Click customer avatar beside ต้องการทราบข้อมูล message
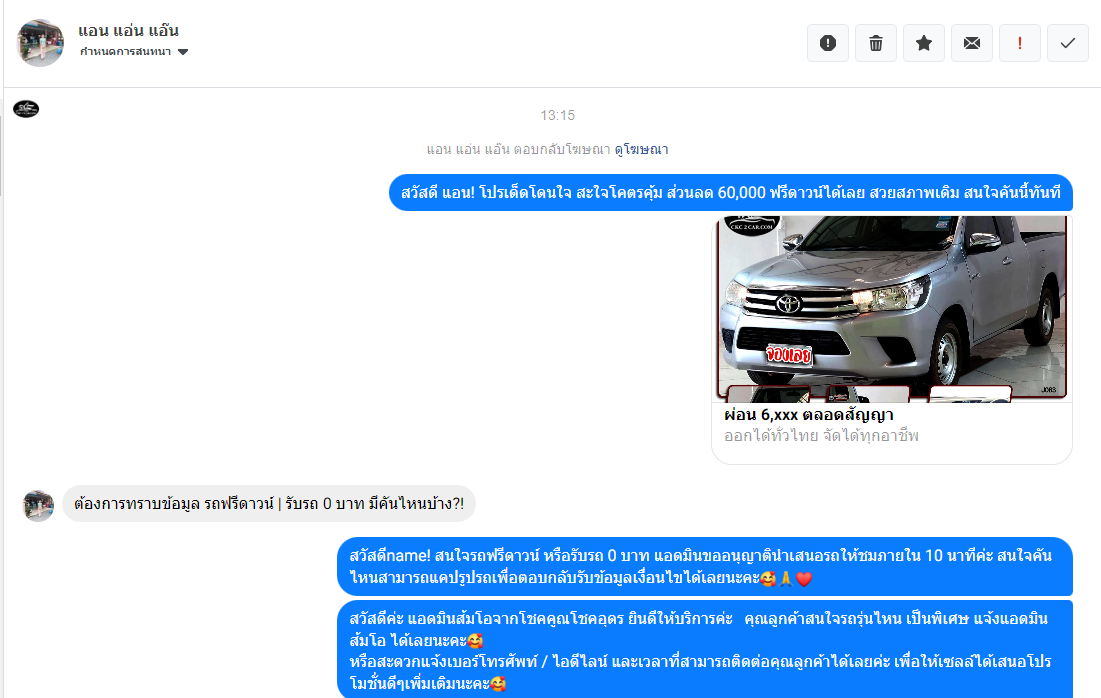The width and height of the screenshot is (1101, 698). coord(38,506)
